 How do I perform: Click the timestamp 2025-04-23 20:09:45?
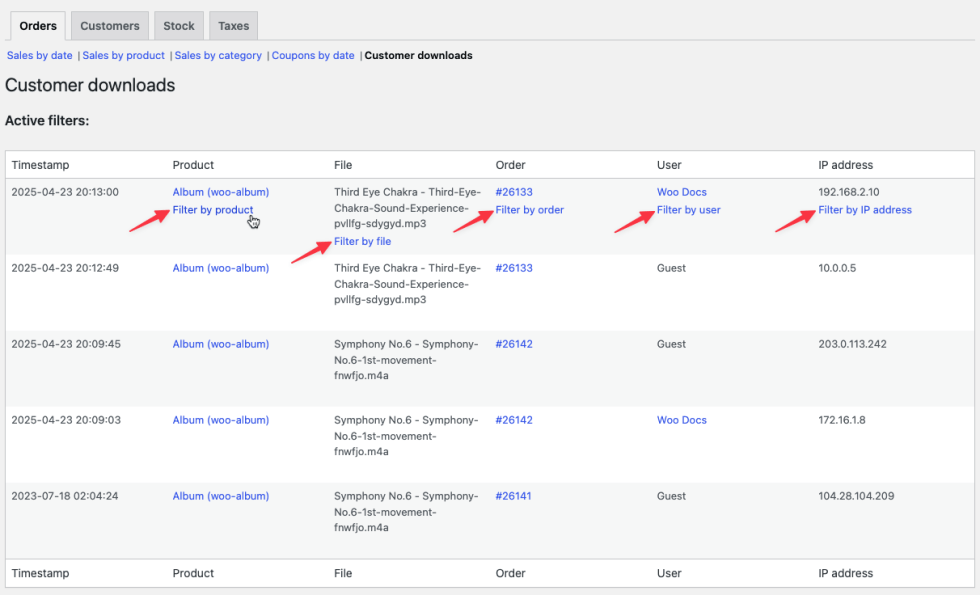(66, 344)
